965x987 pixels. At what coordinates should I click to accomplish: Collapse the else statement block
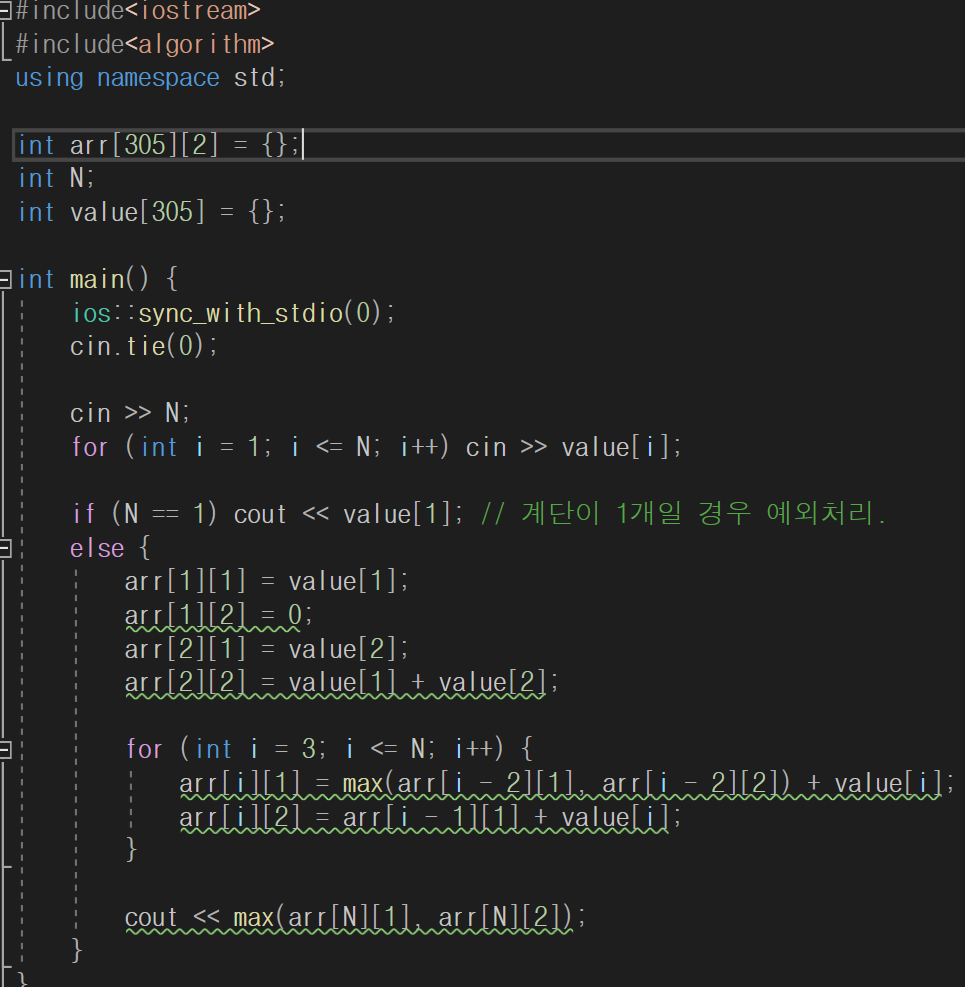[x=6, y=547]
